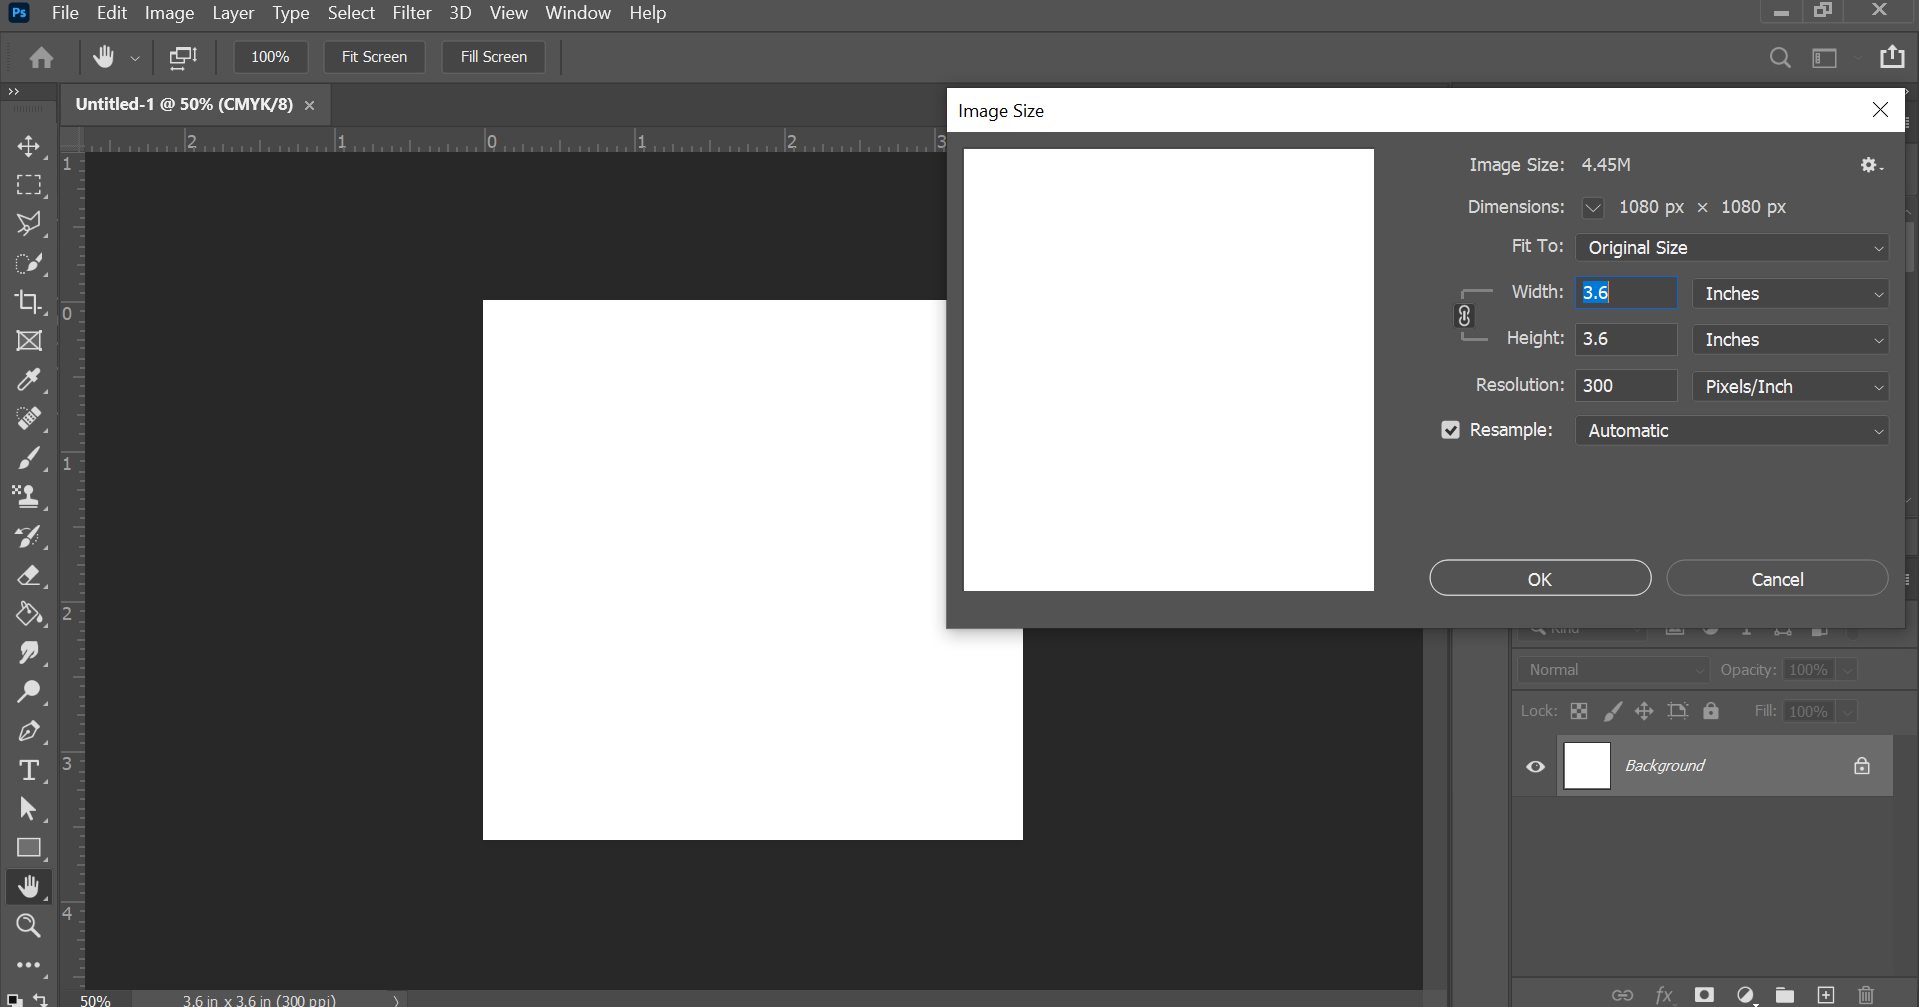Go to the Home screen

(41, 57)
